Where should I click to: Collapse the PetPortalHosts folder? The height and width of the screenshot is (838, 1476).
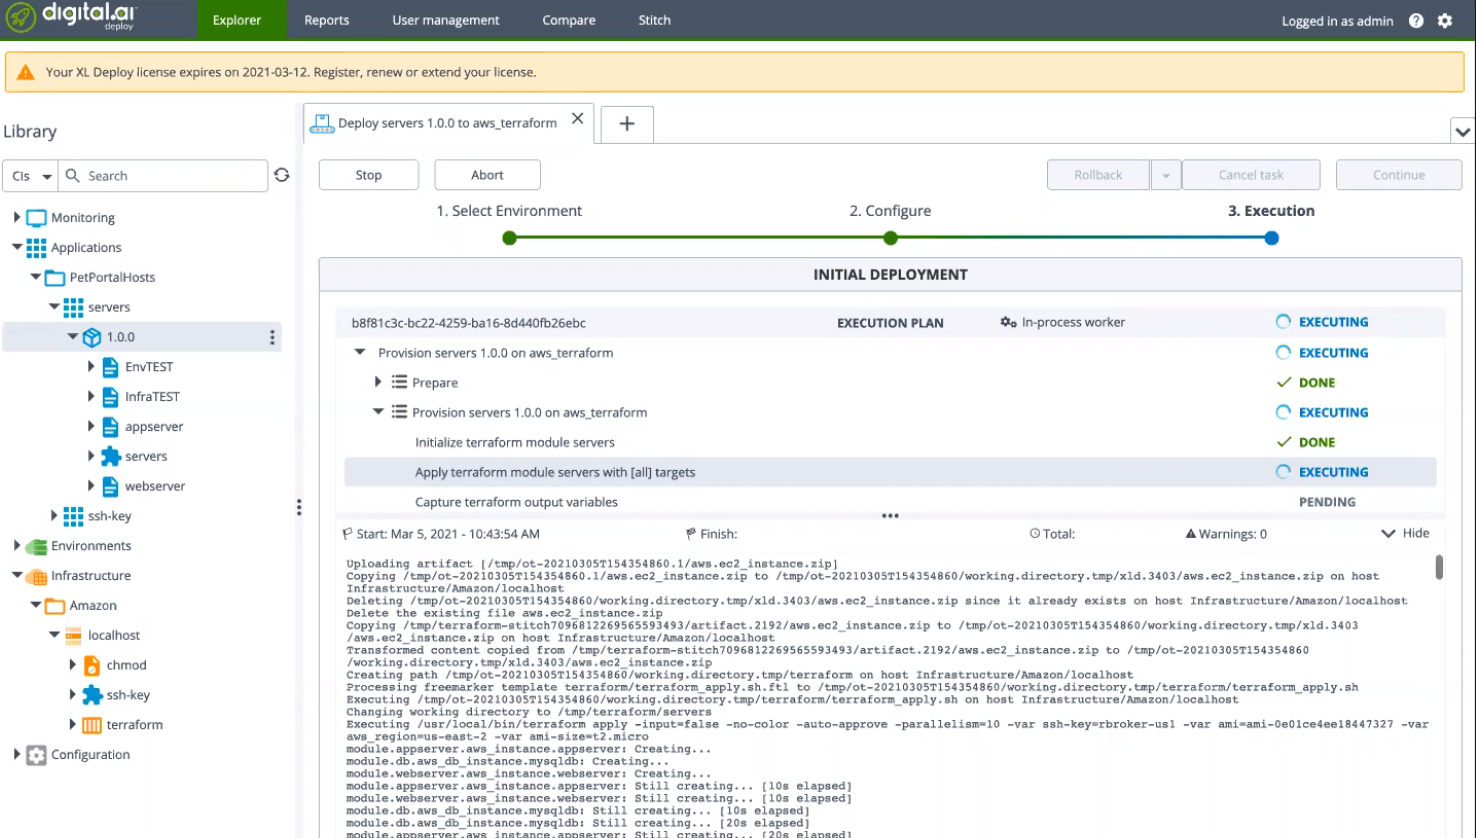coord(35,277)
